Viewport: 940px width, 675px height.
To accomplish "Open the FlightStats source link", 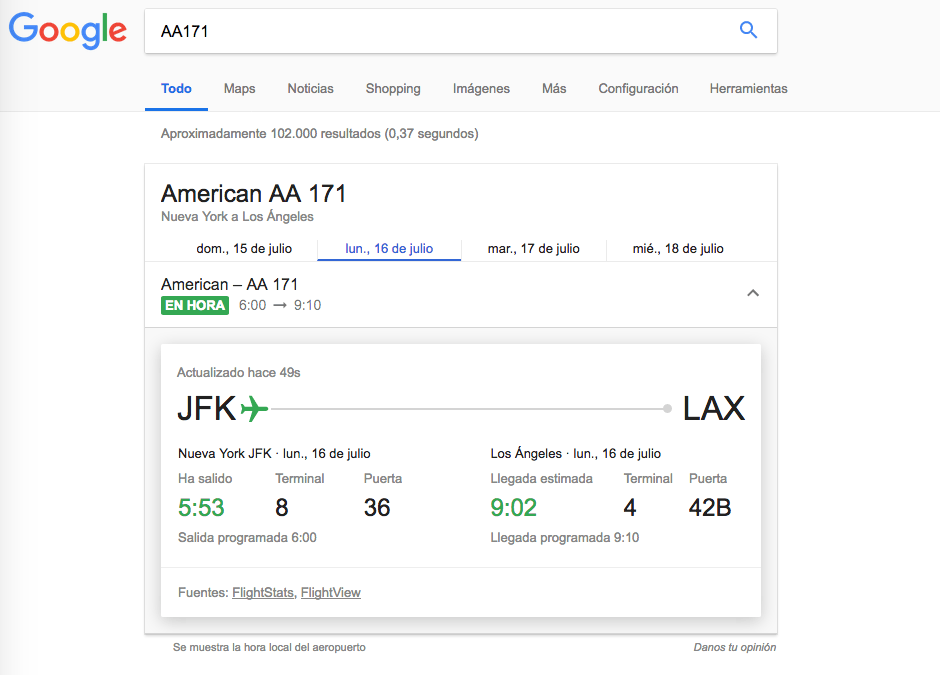I will pos(263,593).
